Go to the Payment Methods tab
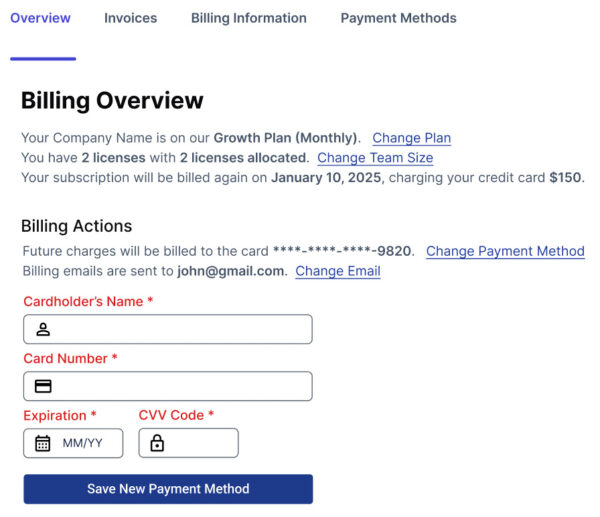 [x=398, y=18]
